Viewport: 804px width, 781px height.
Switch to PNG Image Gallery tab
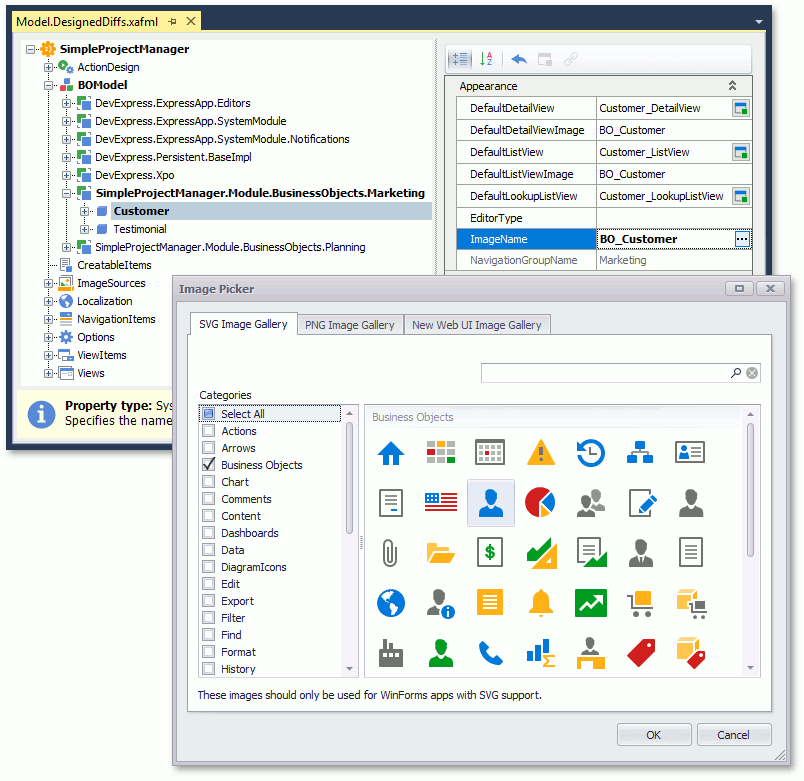pos(349,324)
